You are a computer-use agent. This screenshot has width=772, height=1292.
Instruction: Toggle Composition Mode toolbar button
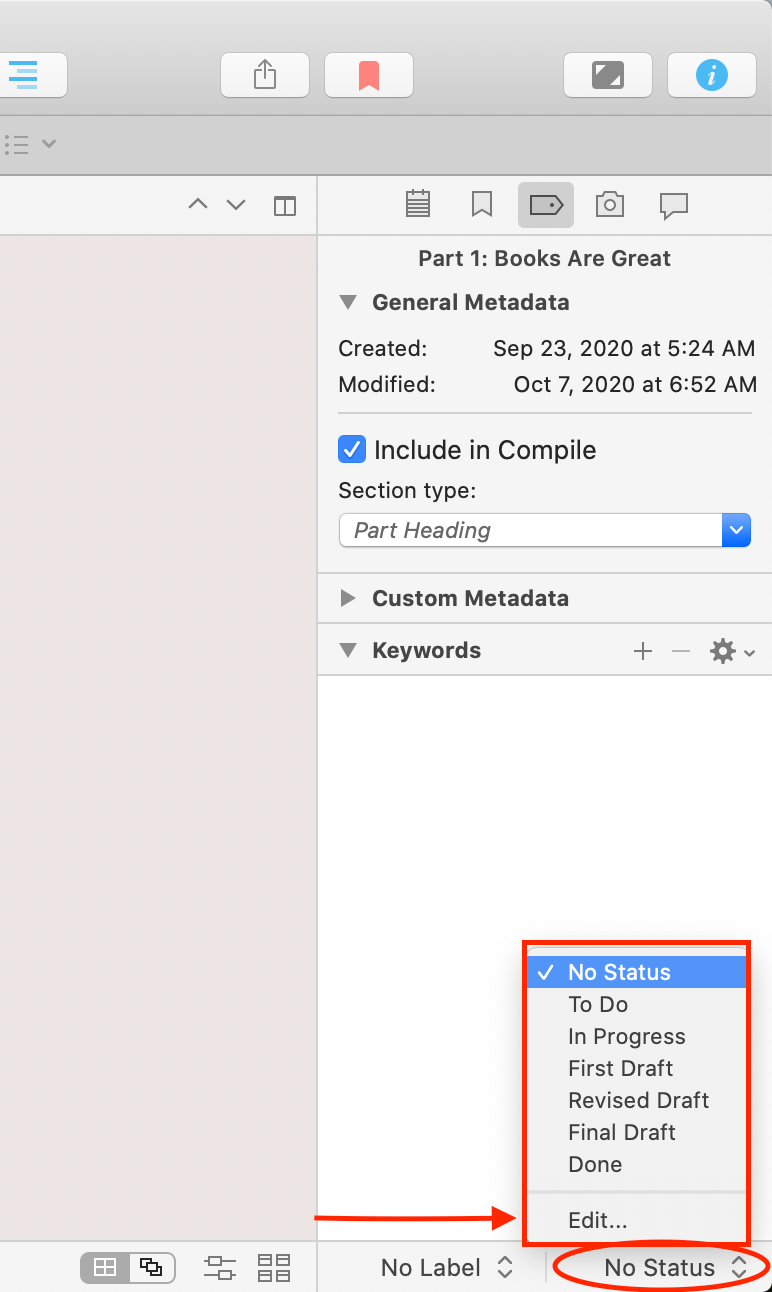[608, 75]
